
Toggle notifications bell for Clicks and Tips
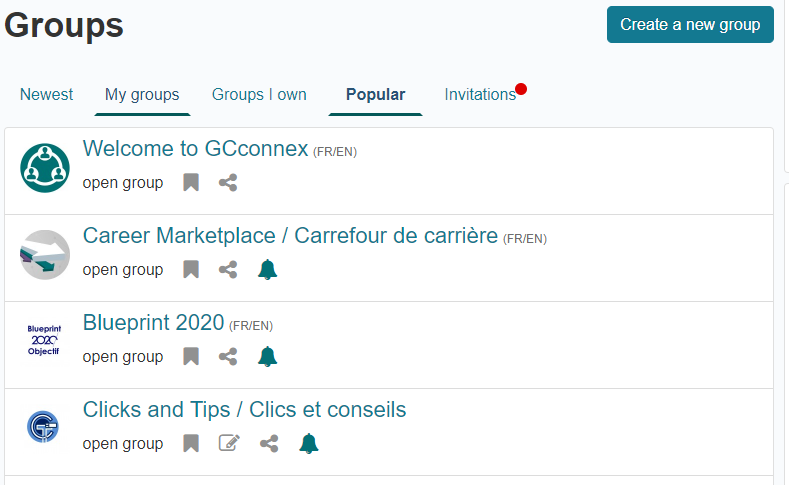point(308,443)
